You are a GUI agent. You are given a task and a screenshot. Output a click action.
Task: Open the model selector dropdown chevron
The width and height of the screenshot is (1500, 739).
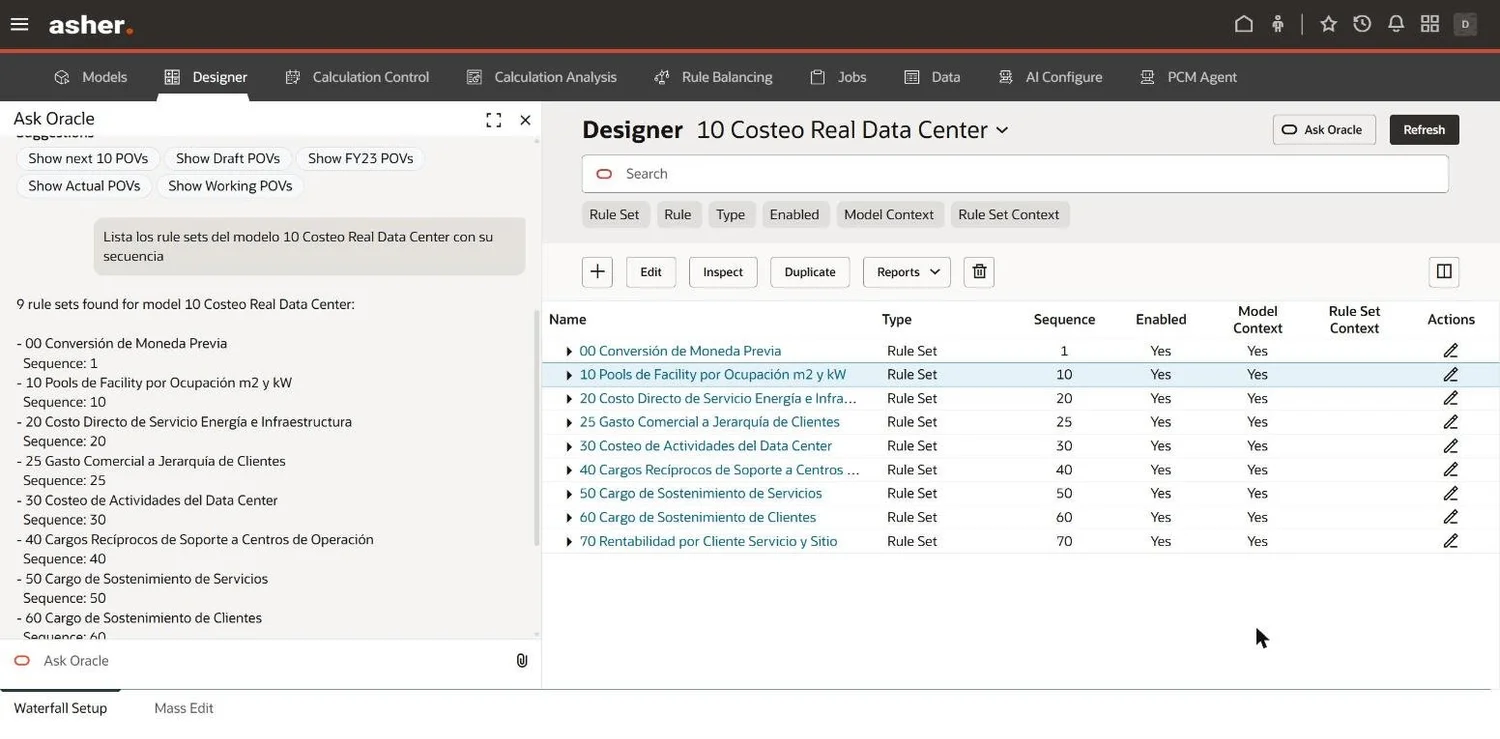tap(1002, 131)
